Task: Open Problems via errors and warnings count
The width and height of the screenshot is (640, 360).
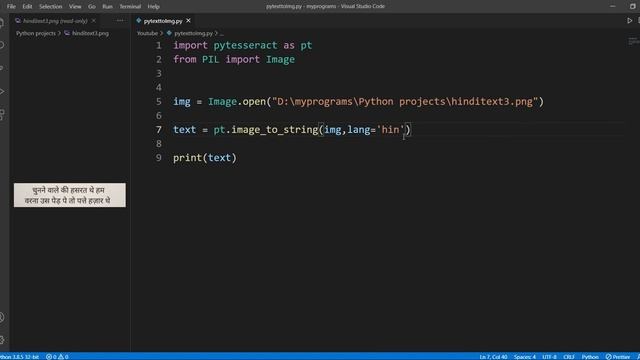Action: (x=57, y=357)
